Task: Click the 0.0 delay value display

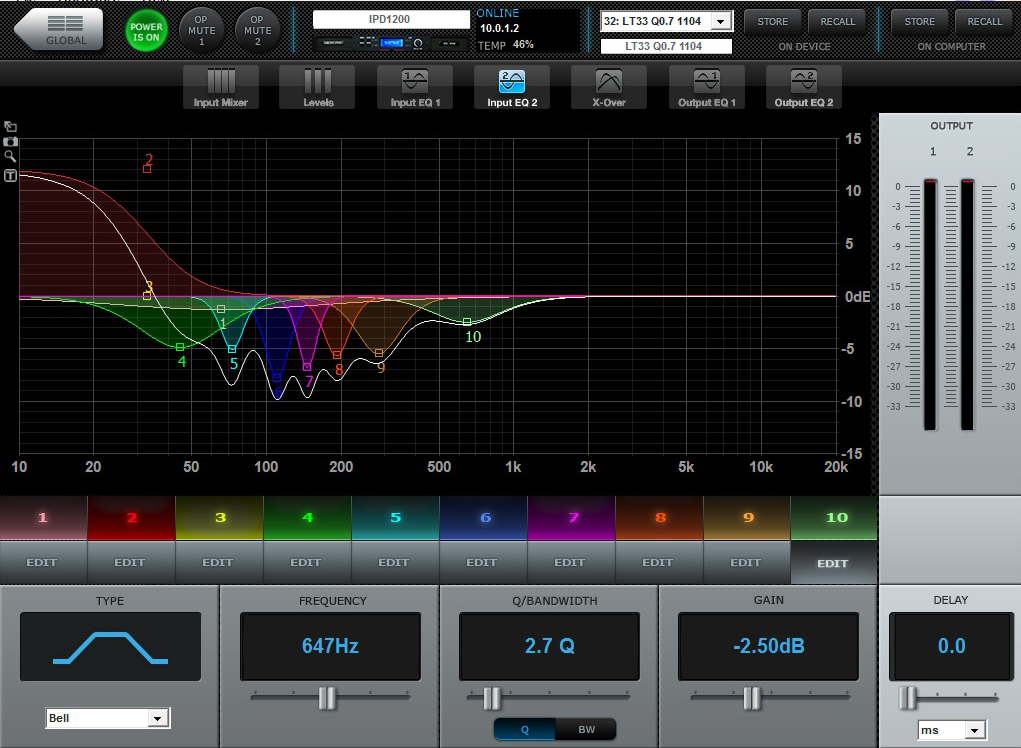Action: [951, 646]
